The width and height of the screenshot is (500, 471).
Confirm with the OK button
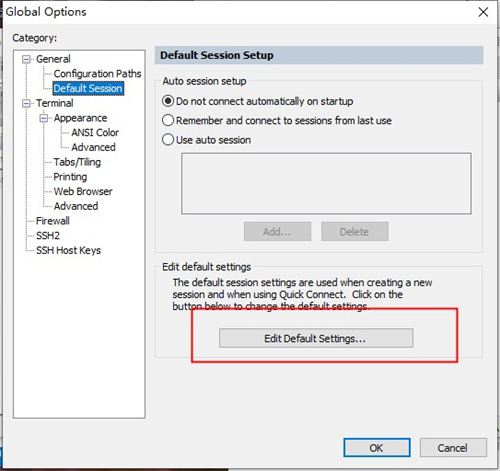(x=377, y=448)
